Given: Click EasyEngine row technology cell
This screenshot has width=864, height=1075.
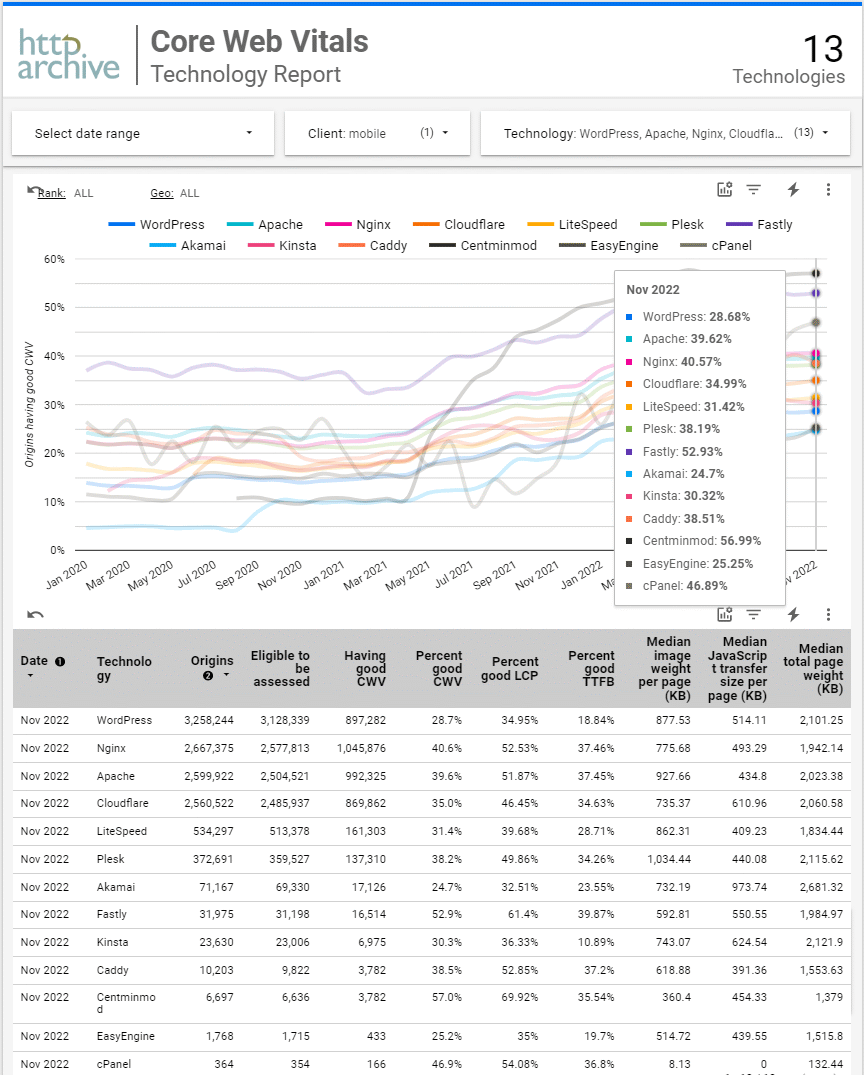Looking at the screenshot, I should tap(125, 1036).
